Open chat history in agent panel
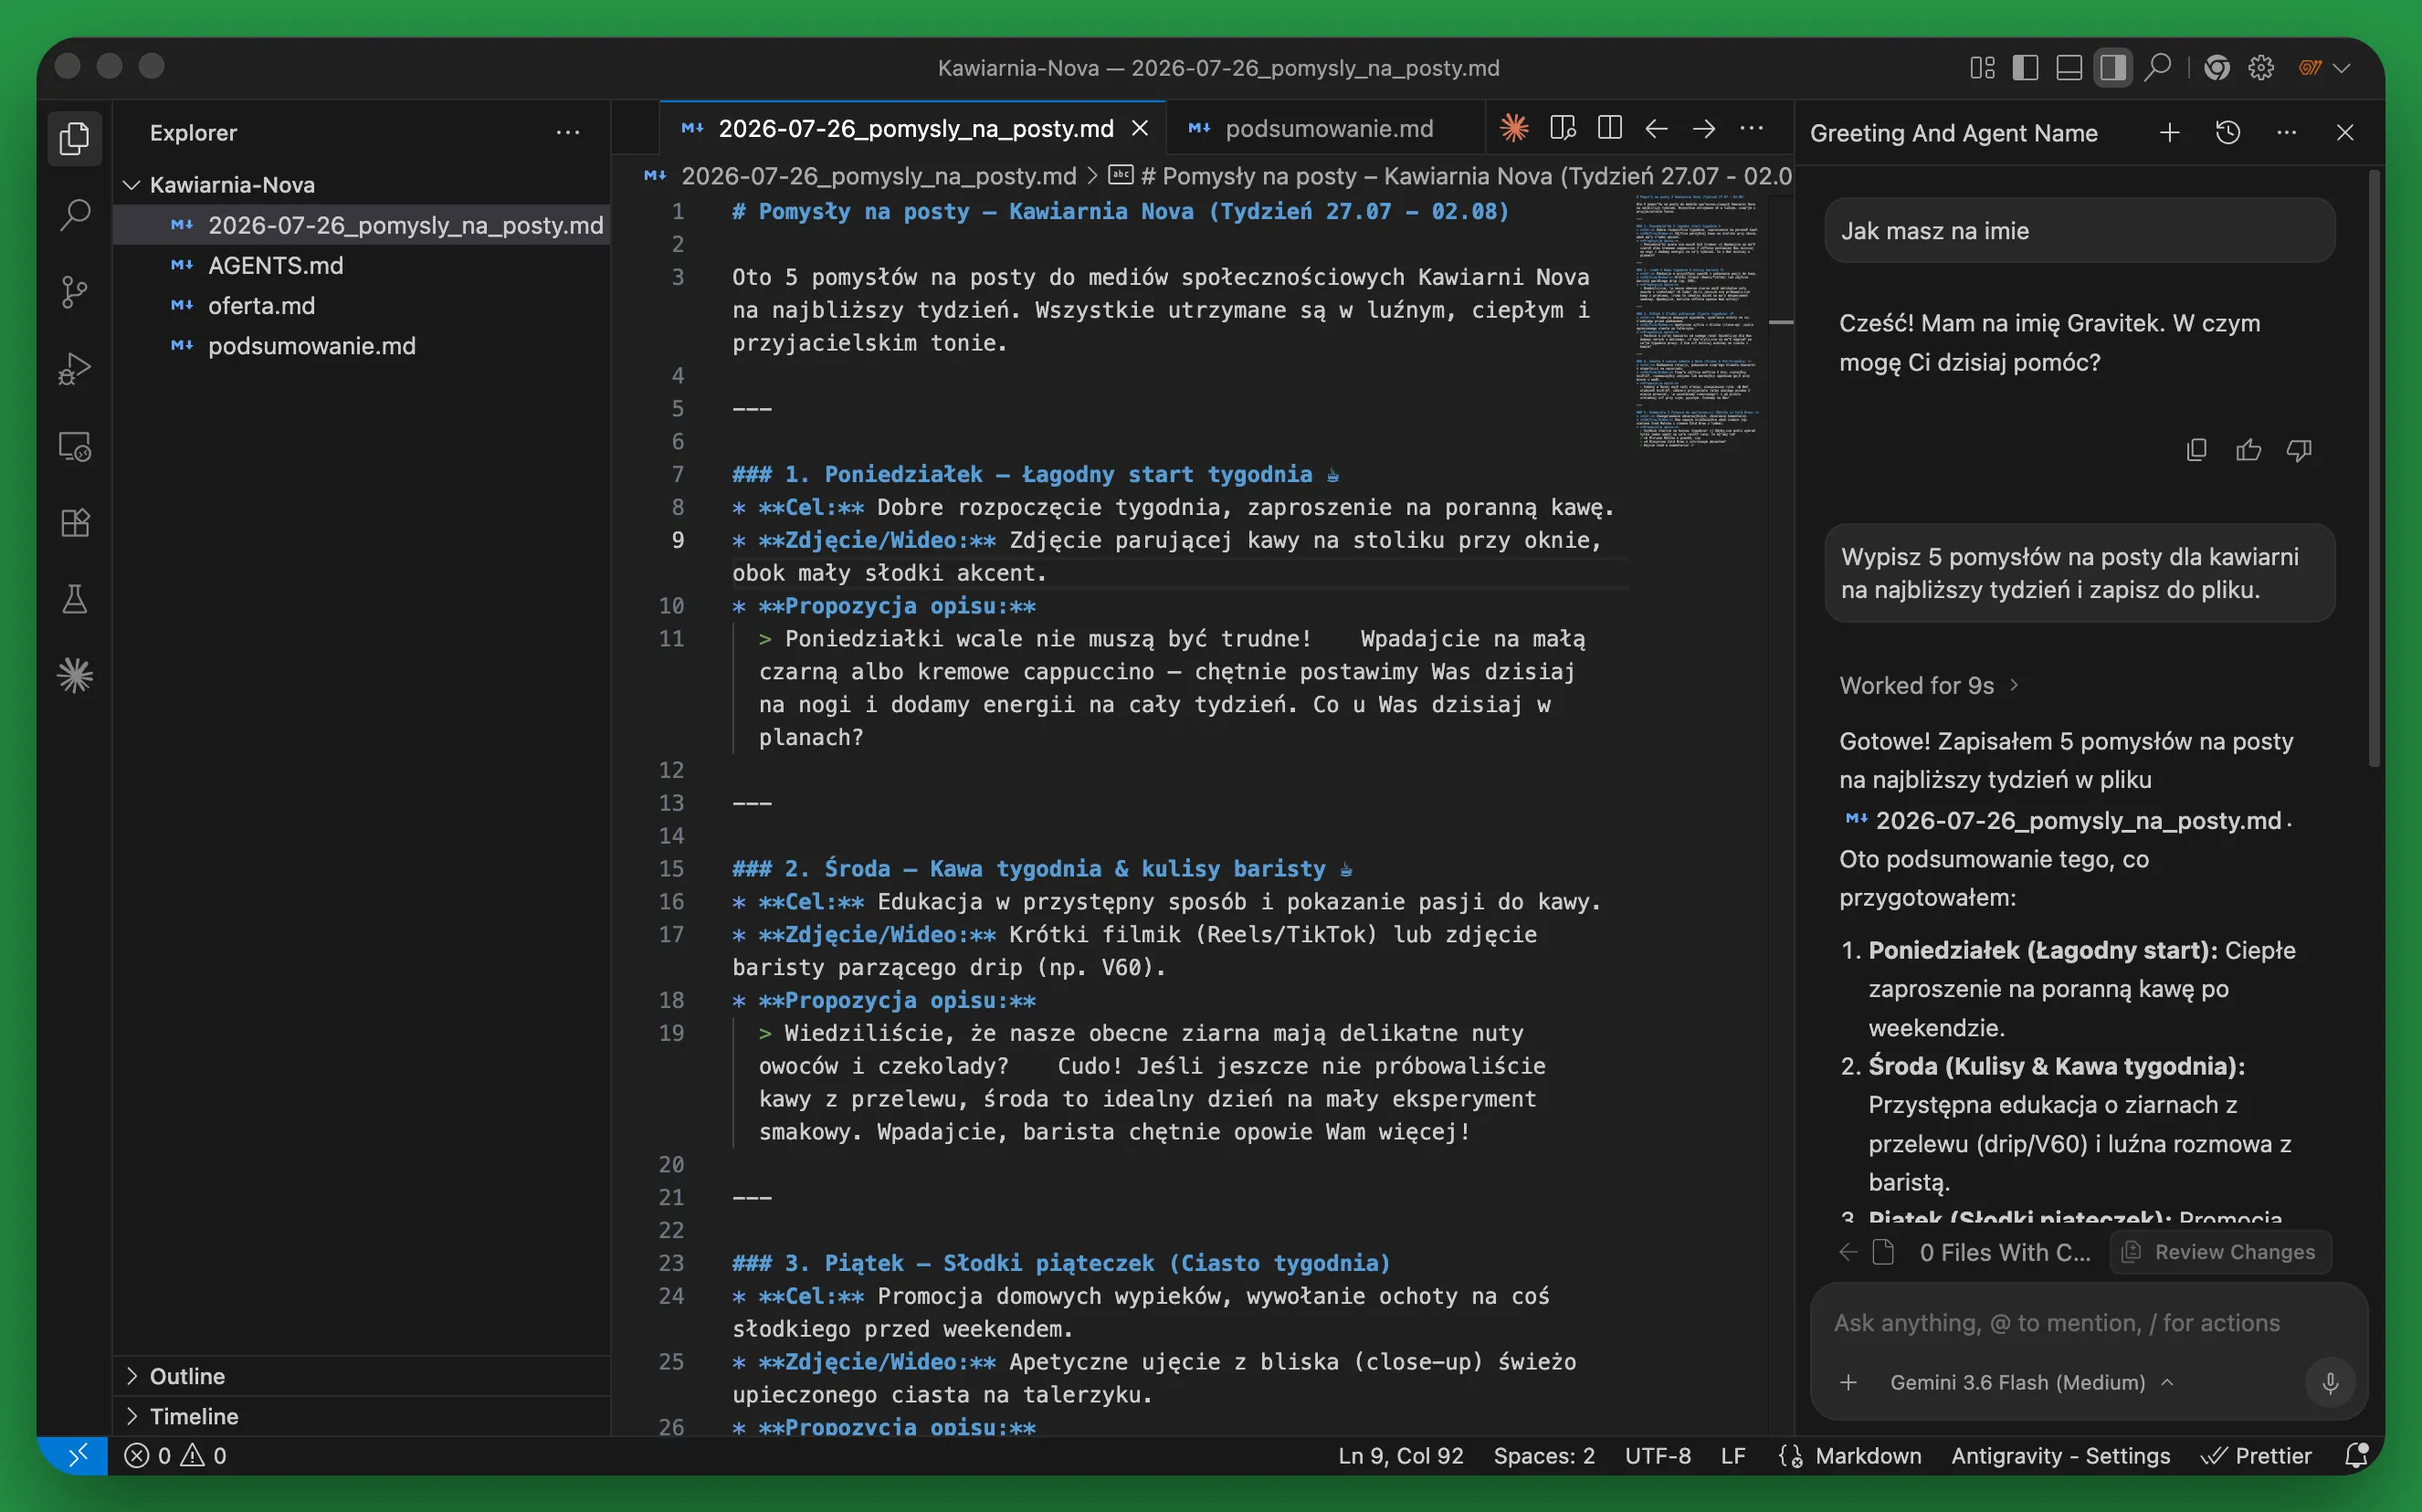The height and width of the screenshot is (1512, 2422). (x=2228, y=133)
